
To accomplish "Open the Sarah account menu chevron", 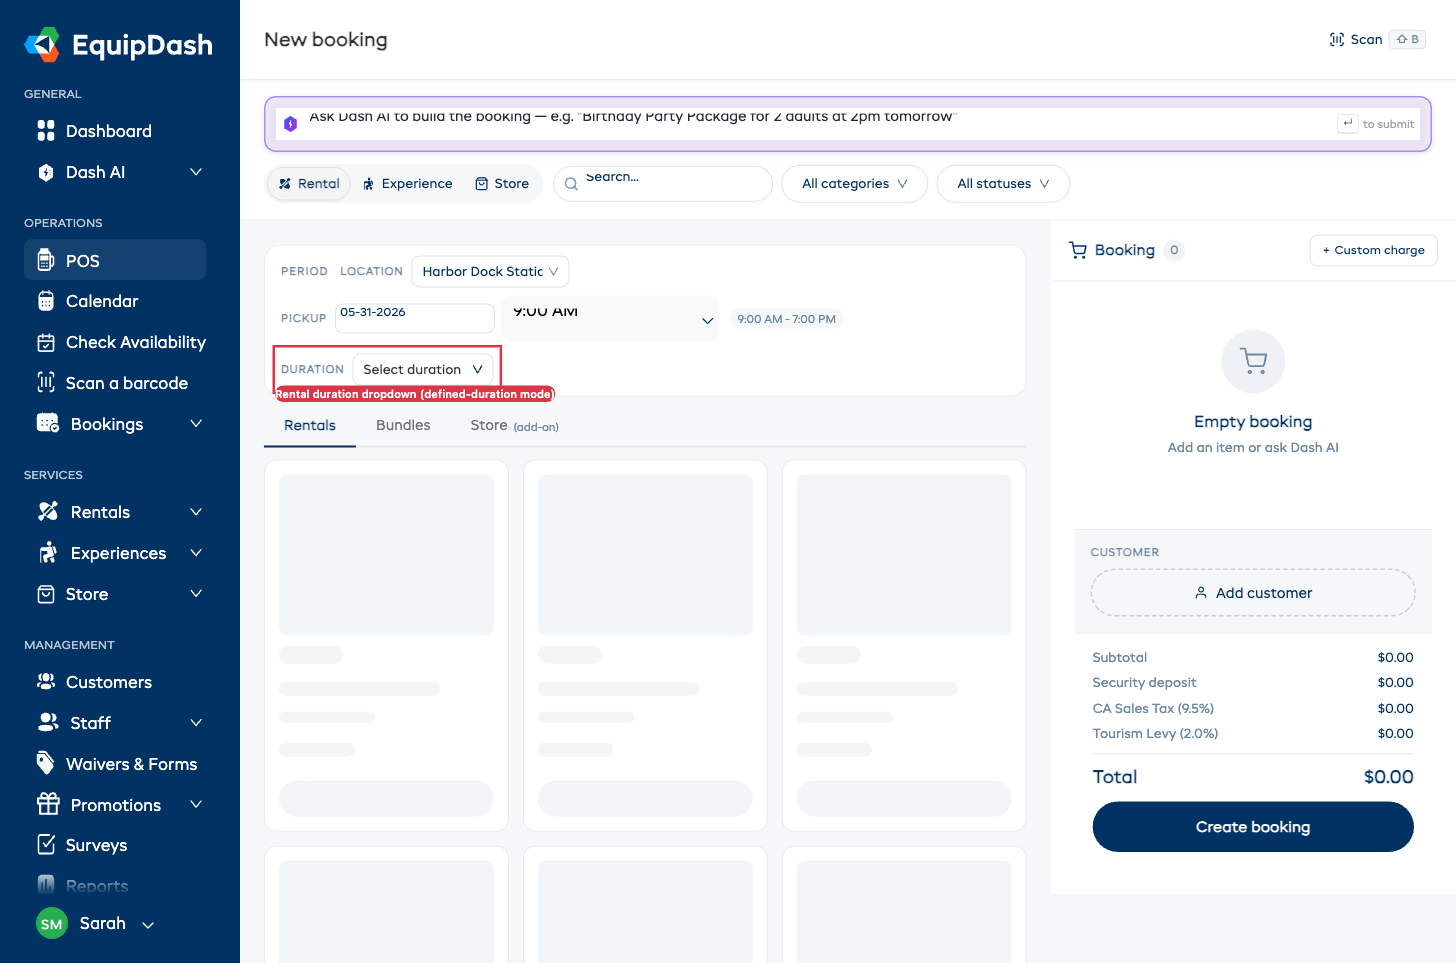I will pyautogui.click(x=148, y=925).
